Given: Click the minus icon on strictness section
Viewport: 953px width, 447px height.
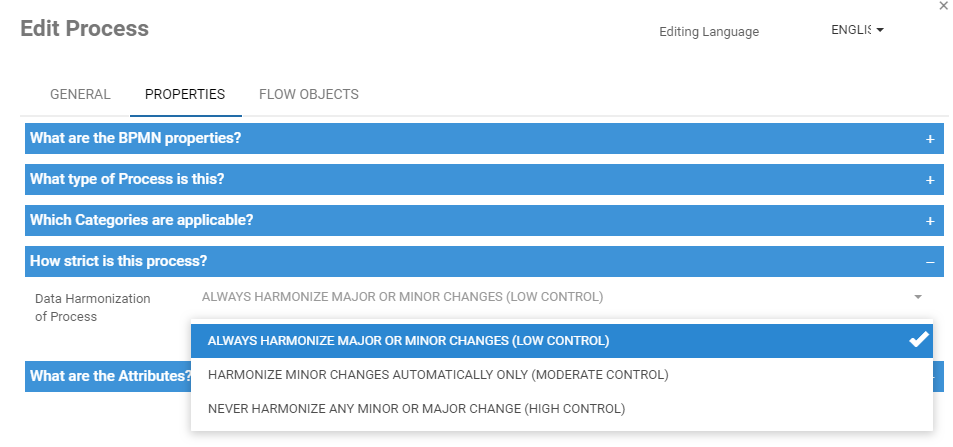Looking at the screenshot, I should tap(930, 262).
